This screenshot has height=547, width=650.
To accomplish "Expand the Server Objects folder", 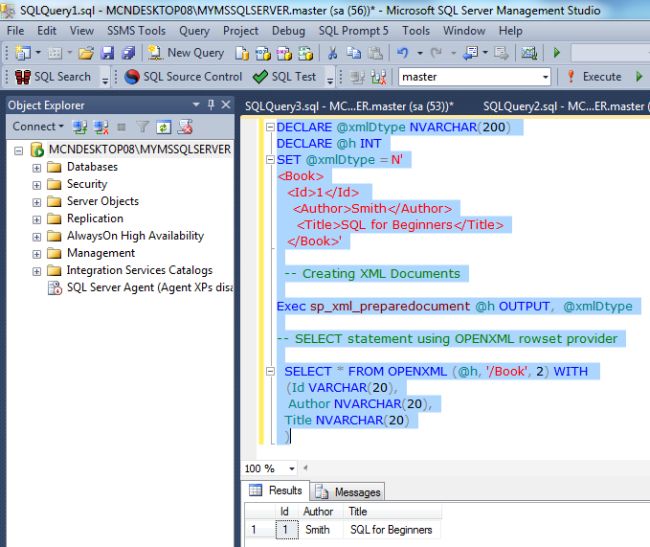I will [36, 202].
